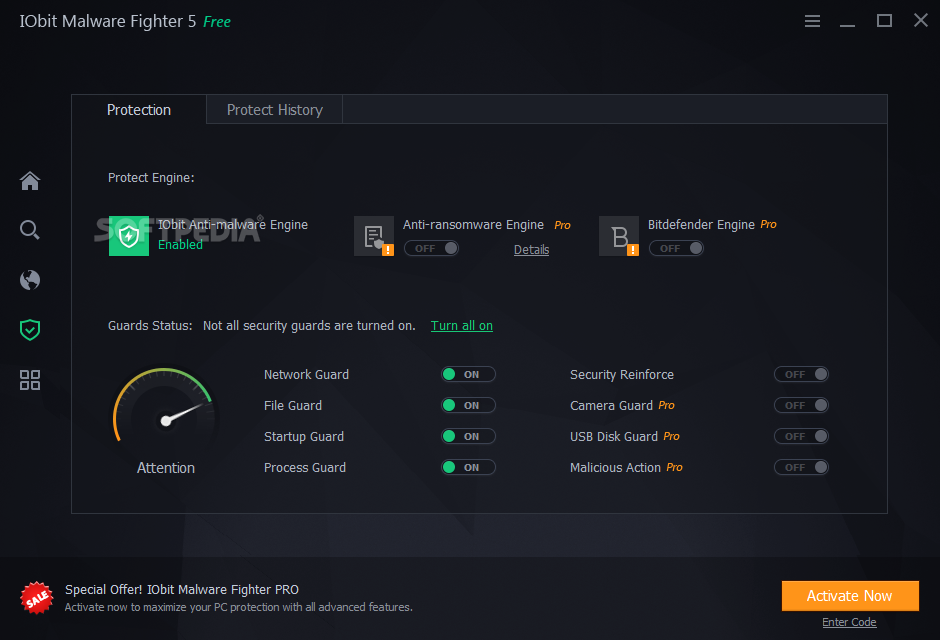Click the Process Guard label
Viewport: 940px width, 640px height.
305,467
